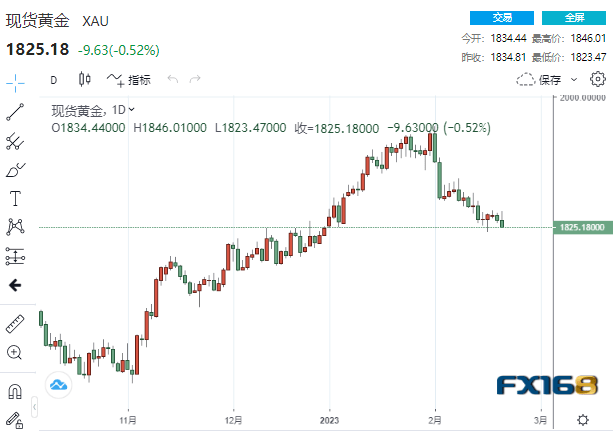Screen dimensions: 616x434
Task: Select the trend line drawing tool
Action: 15,112
